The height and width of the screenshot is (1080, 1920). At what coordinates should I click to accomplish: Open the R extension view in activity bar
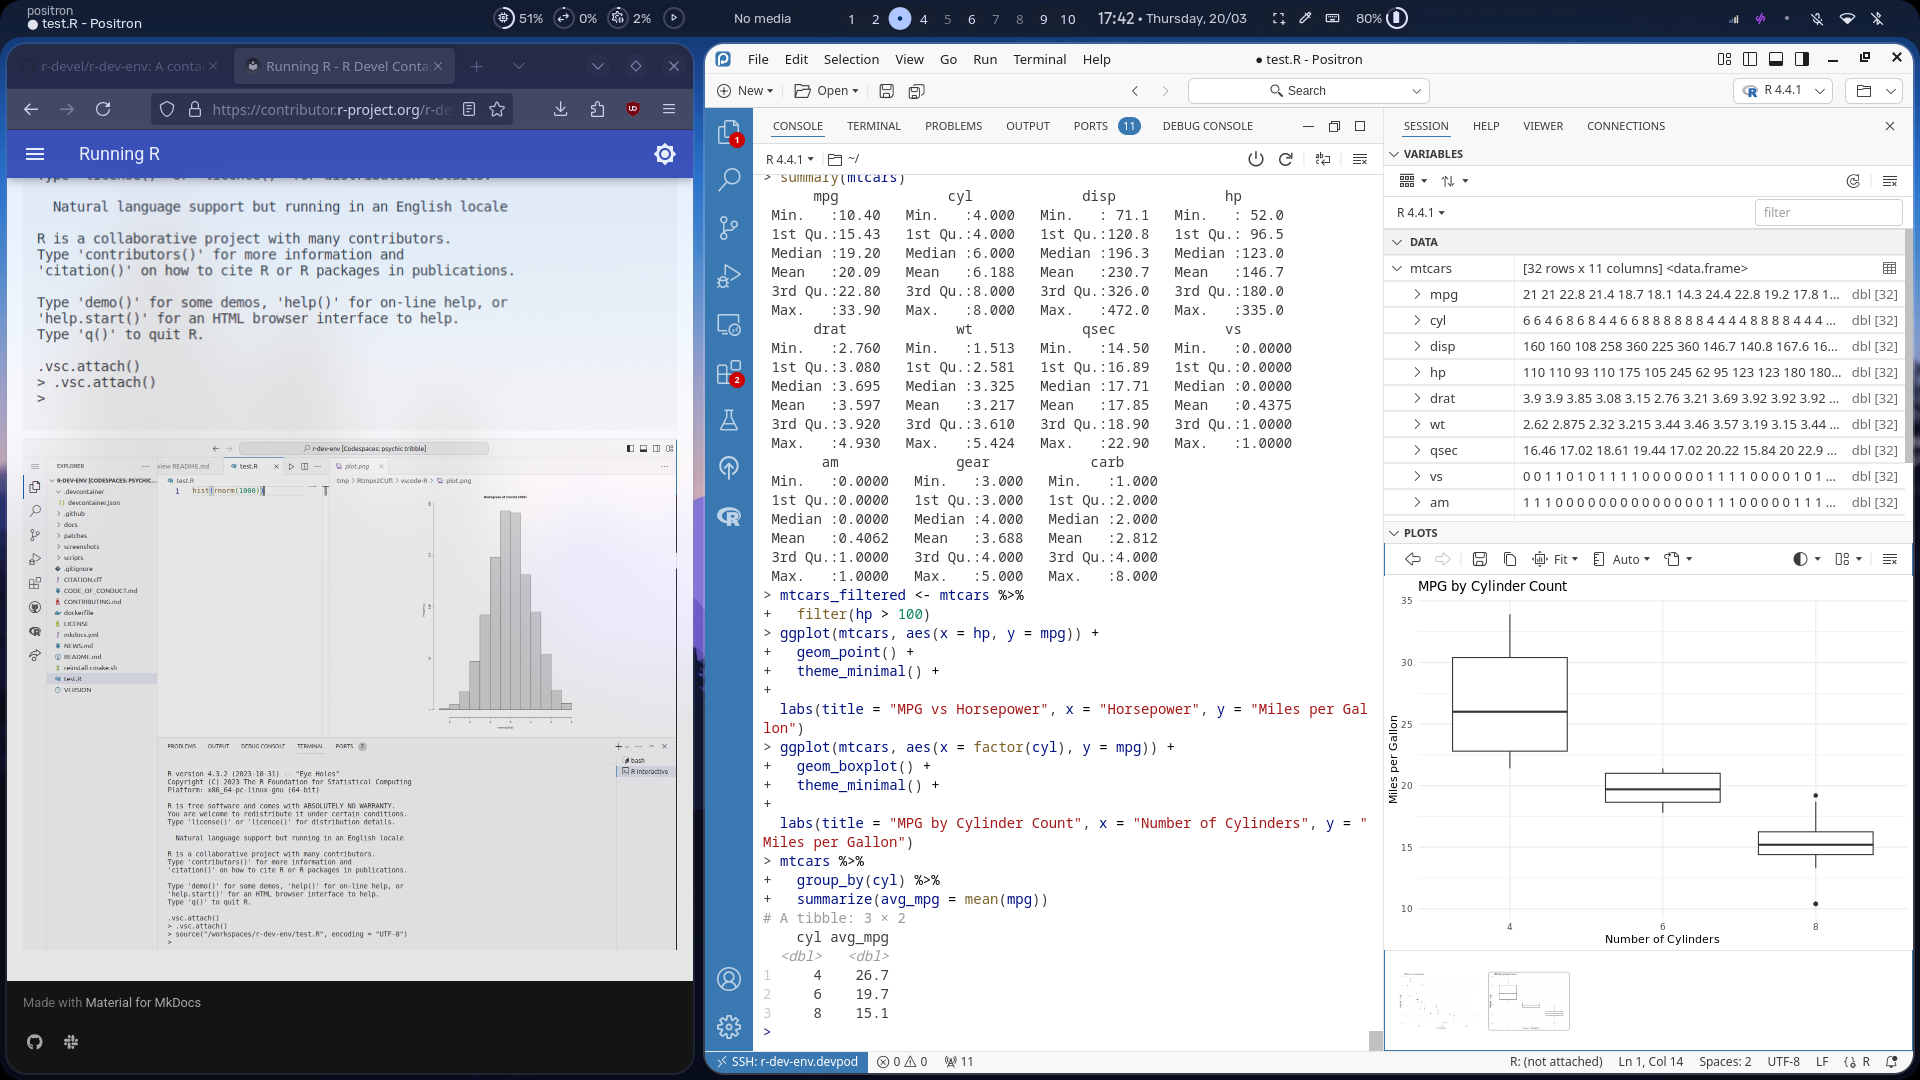click(729, 516)
